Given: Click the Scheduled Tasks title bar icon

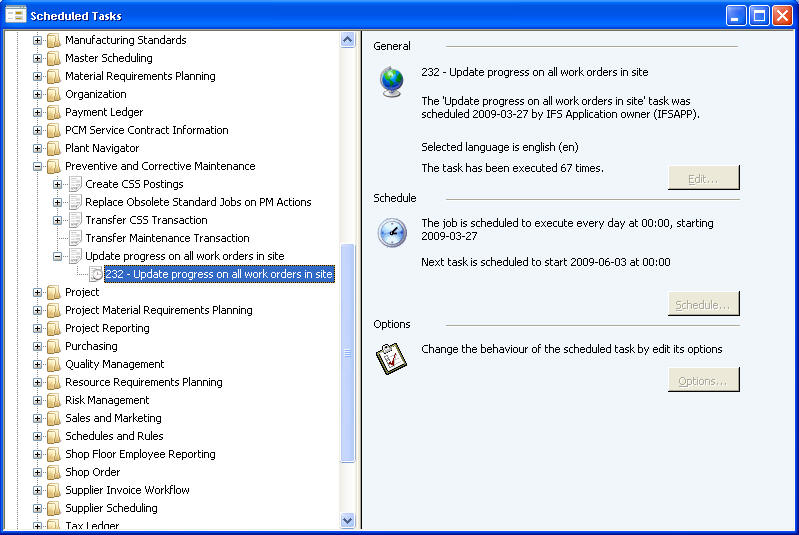Looking at the screenshot, I should click(x=15, y=15).
